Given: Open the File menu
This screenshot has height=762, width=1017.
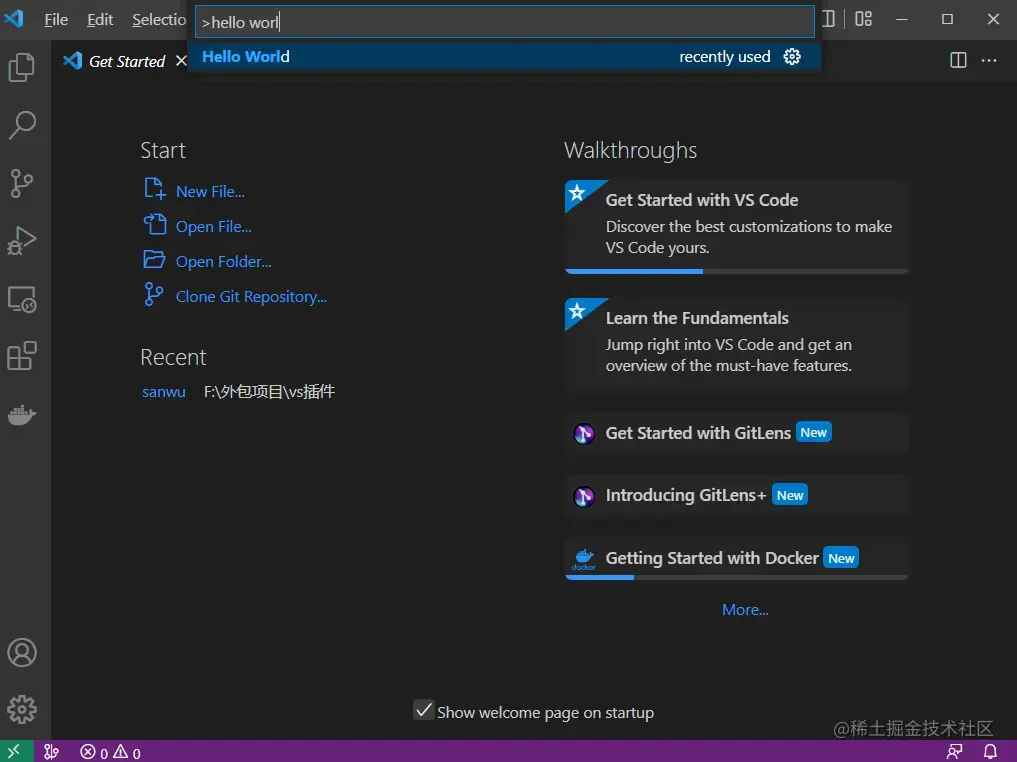Looking at the screenshot, I should 56,19.
